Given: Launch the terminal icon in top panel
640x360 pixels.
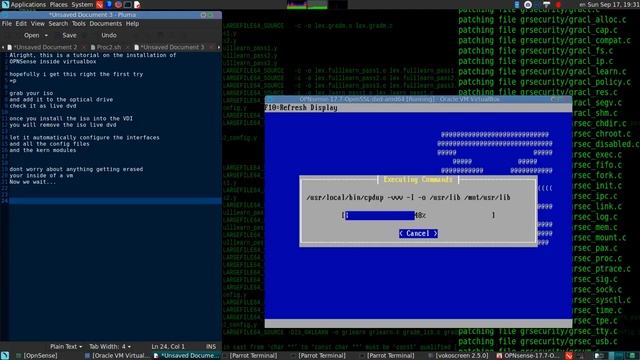Looking at the screenshot, I should [x=128, y=5].
